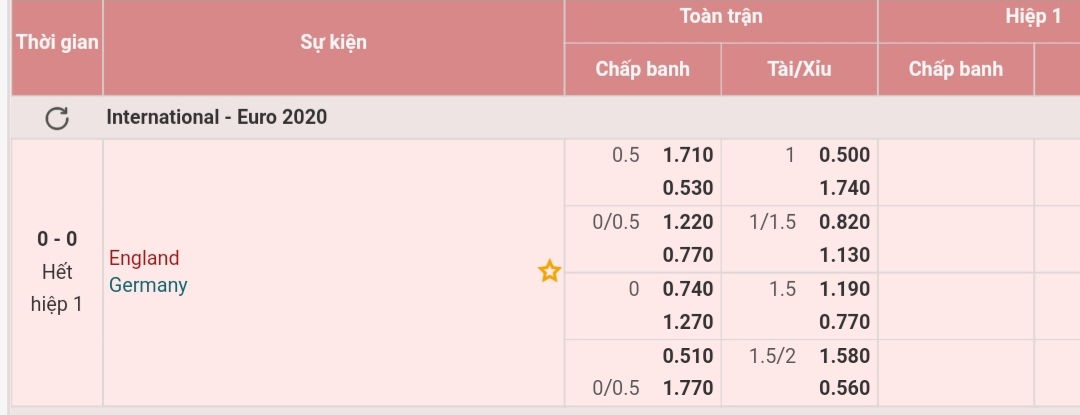Click Chấp banh header under Hiệp 1

[955, 69]
